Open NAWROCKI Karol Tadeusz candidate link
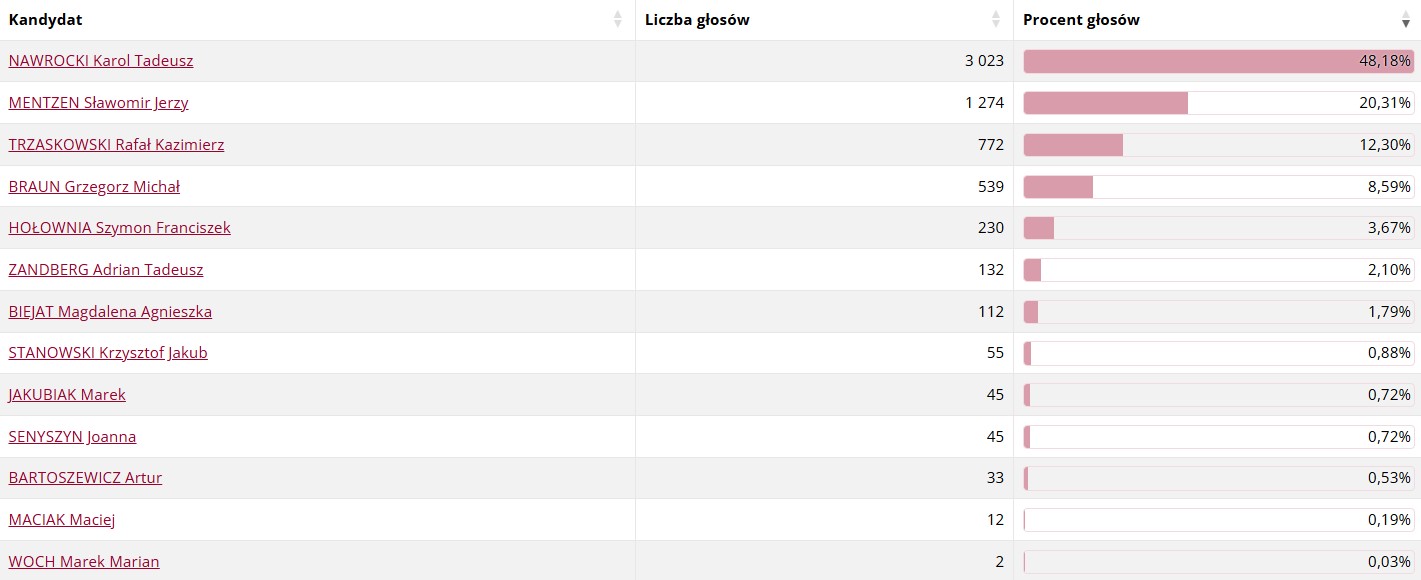Image resolution: width=1421 pixels, height=580 pixels. [x=101, y=61]
